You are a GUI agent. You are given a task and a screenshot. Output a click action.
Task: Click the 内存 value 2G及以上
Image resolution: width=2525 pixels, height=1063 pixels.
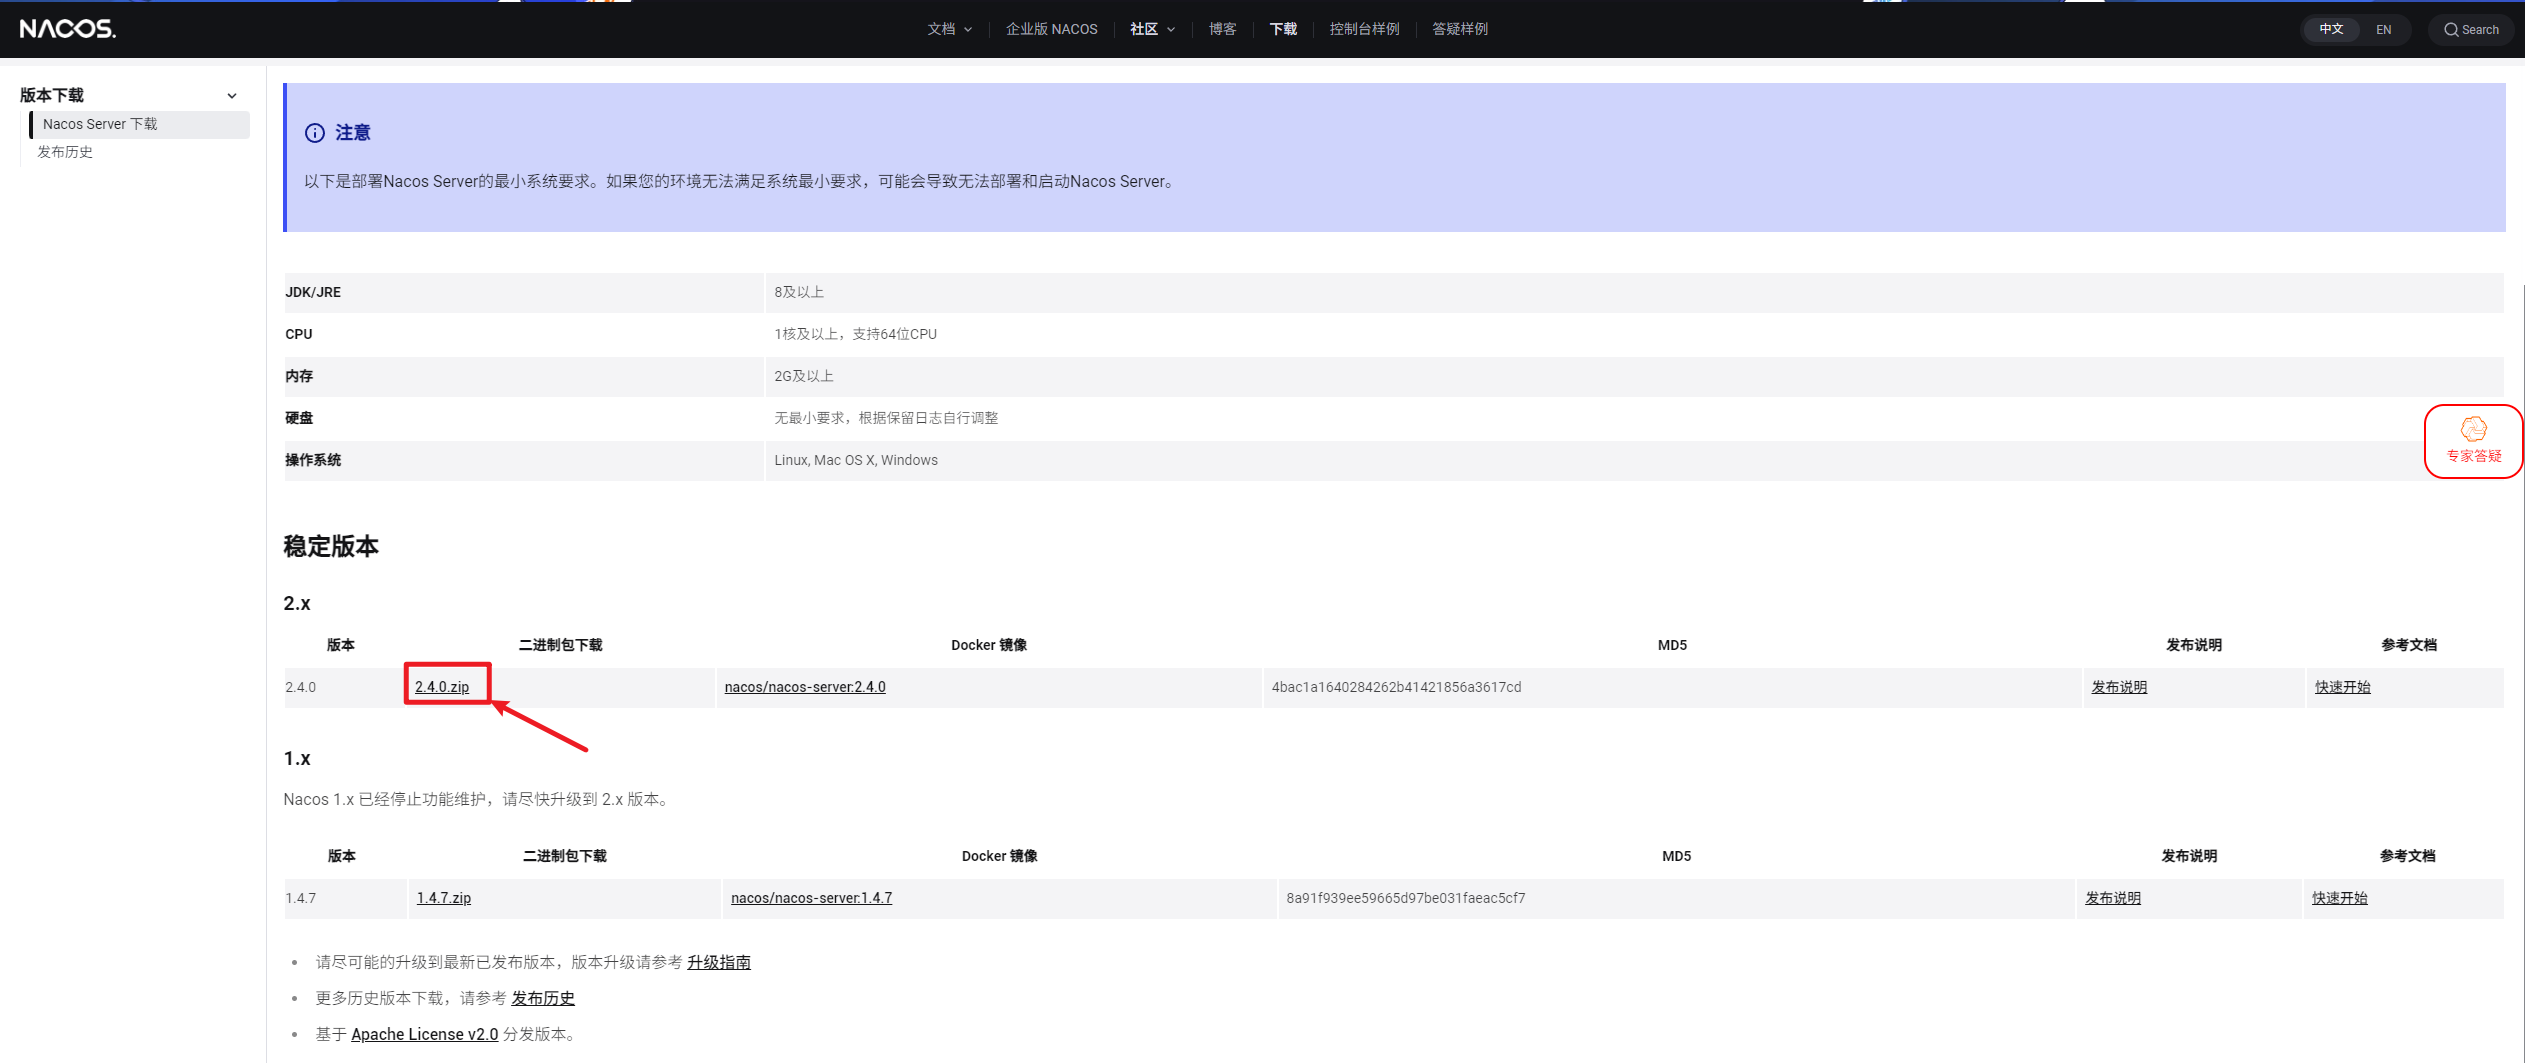(804, 376)
